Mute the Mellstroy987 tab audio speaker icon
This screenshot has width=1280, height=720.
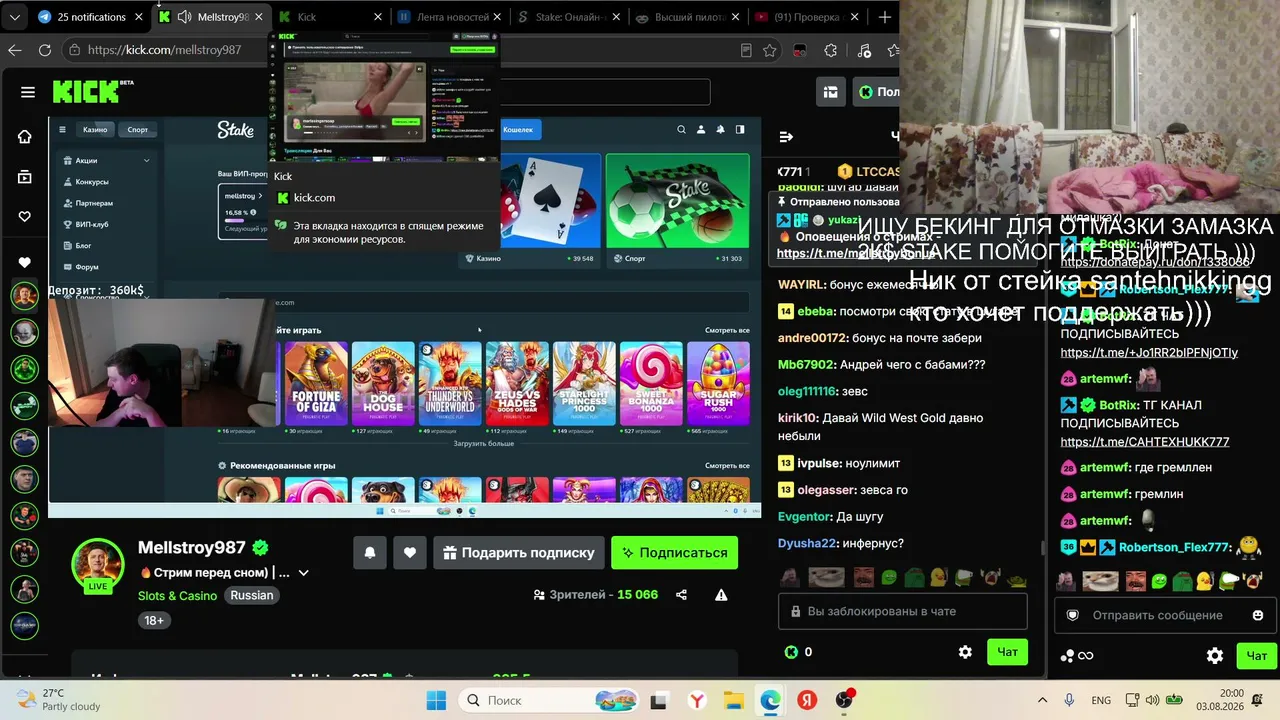[x=185, y=17]
